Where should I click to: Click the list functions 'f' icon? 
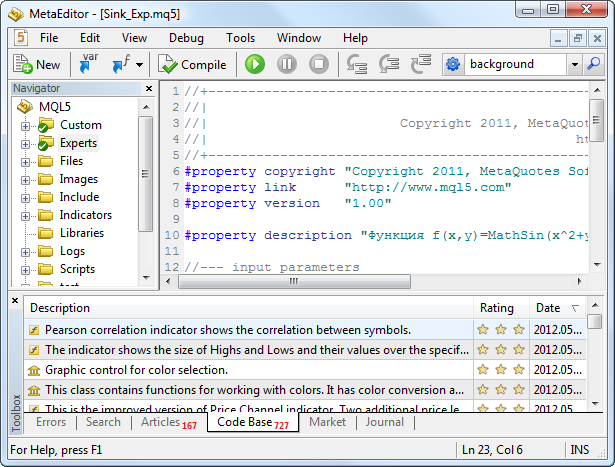tap(121, 64)
